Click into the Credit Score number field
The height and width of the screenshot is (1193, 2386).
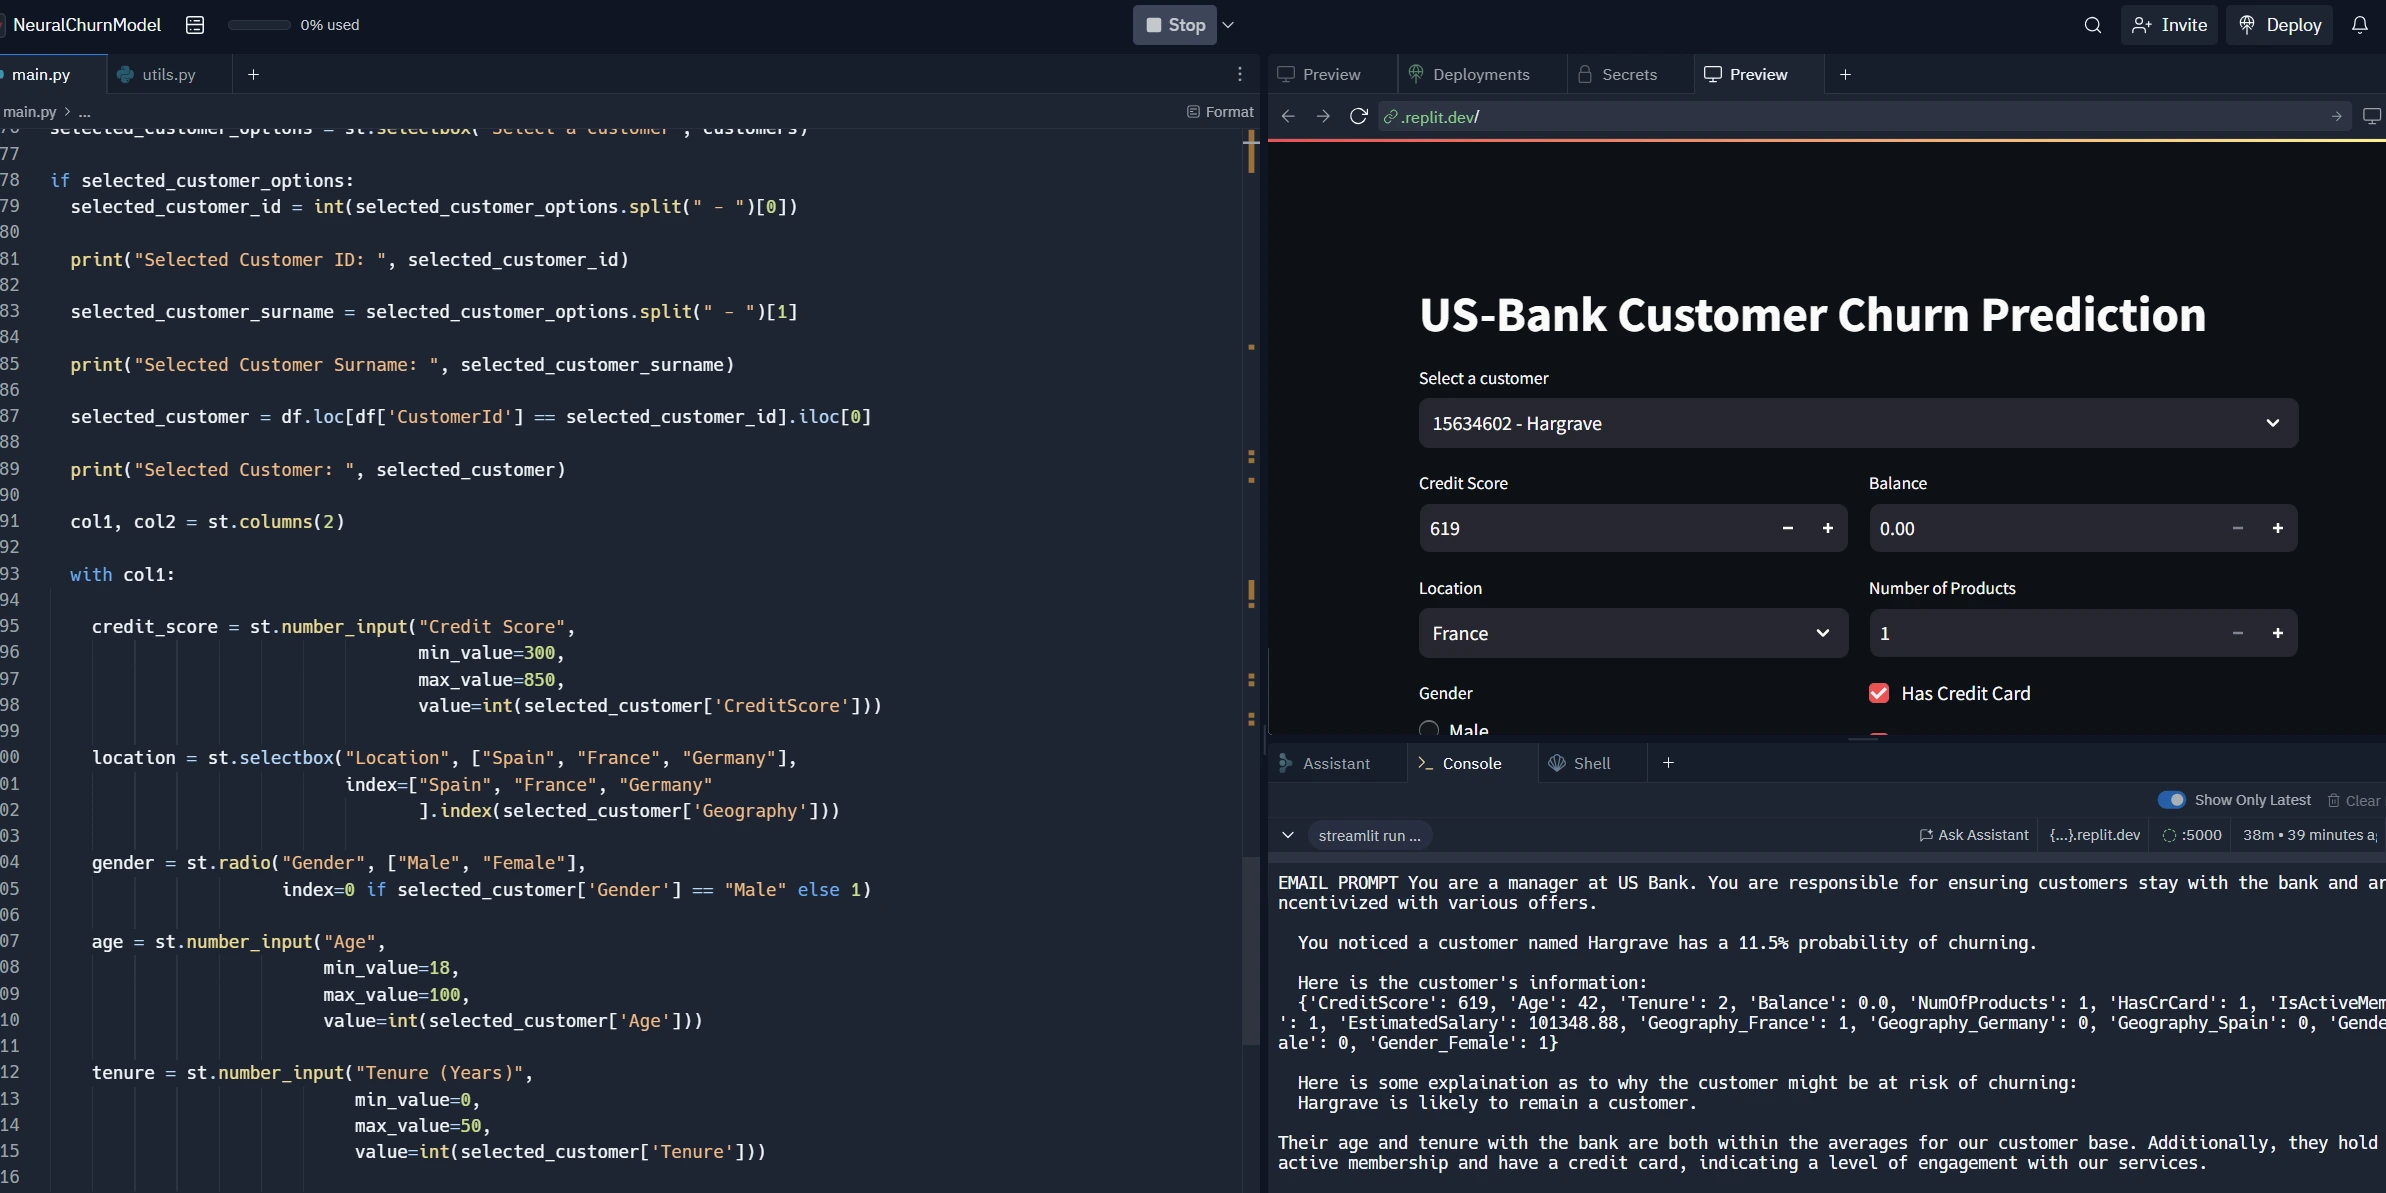coord(1594,528)
